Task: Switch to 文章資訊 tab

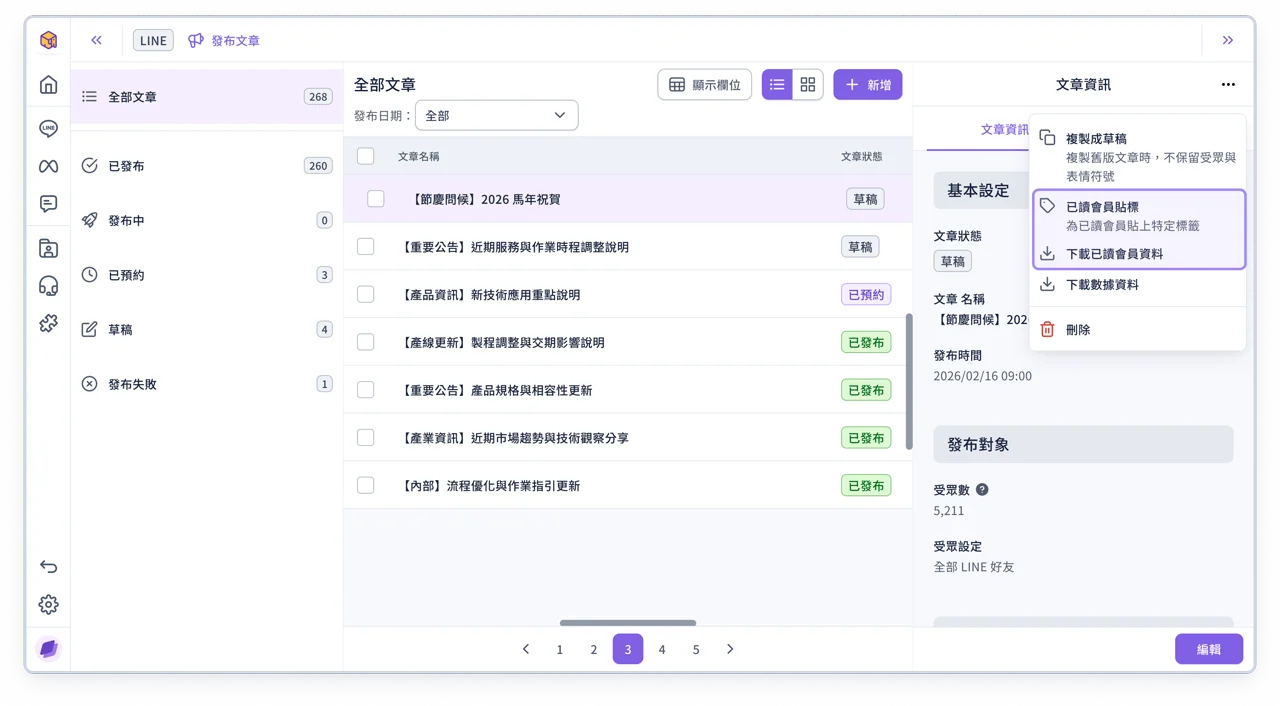Action: point(1004,130)
